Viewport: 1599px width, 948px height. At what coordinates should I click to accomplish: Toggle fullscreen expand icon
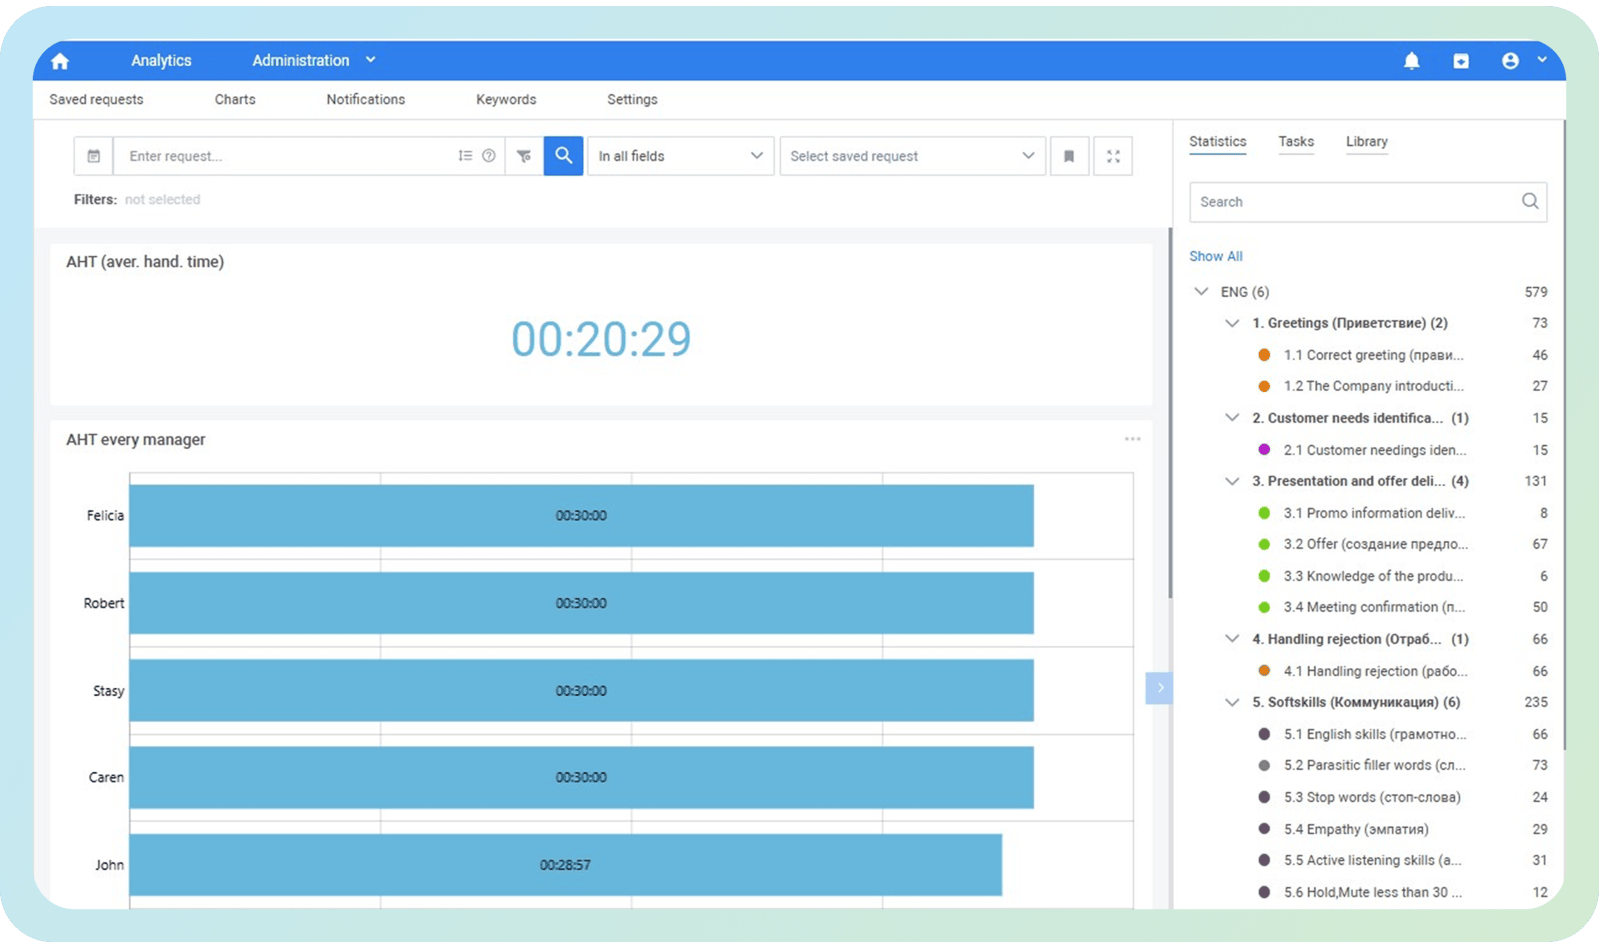(1113, 156)
